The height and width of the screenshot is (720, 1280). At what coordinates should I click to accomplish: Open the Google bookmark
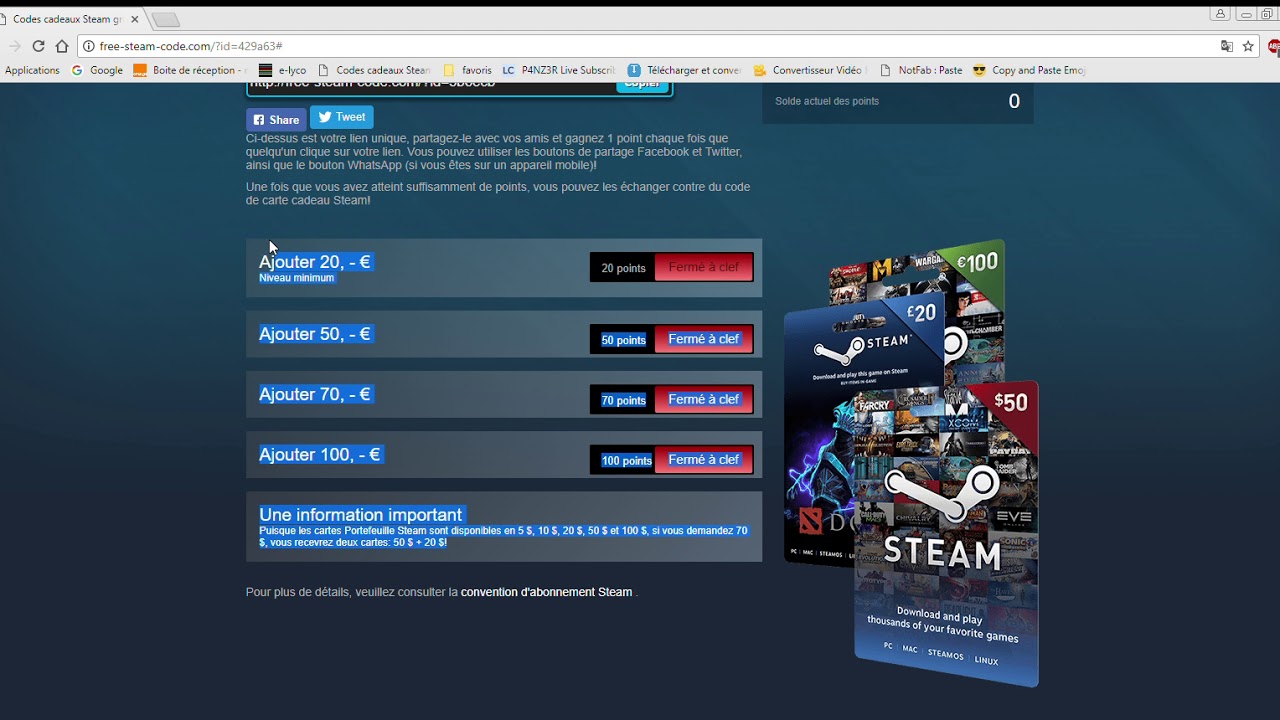coord(97,70)
